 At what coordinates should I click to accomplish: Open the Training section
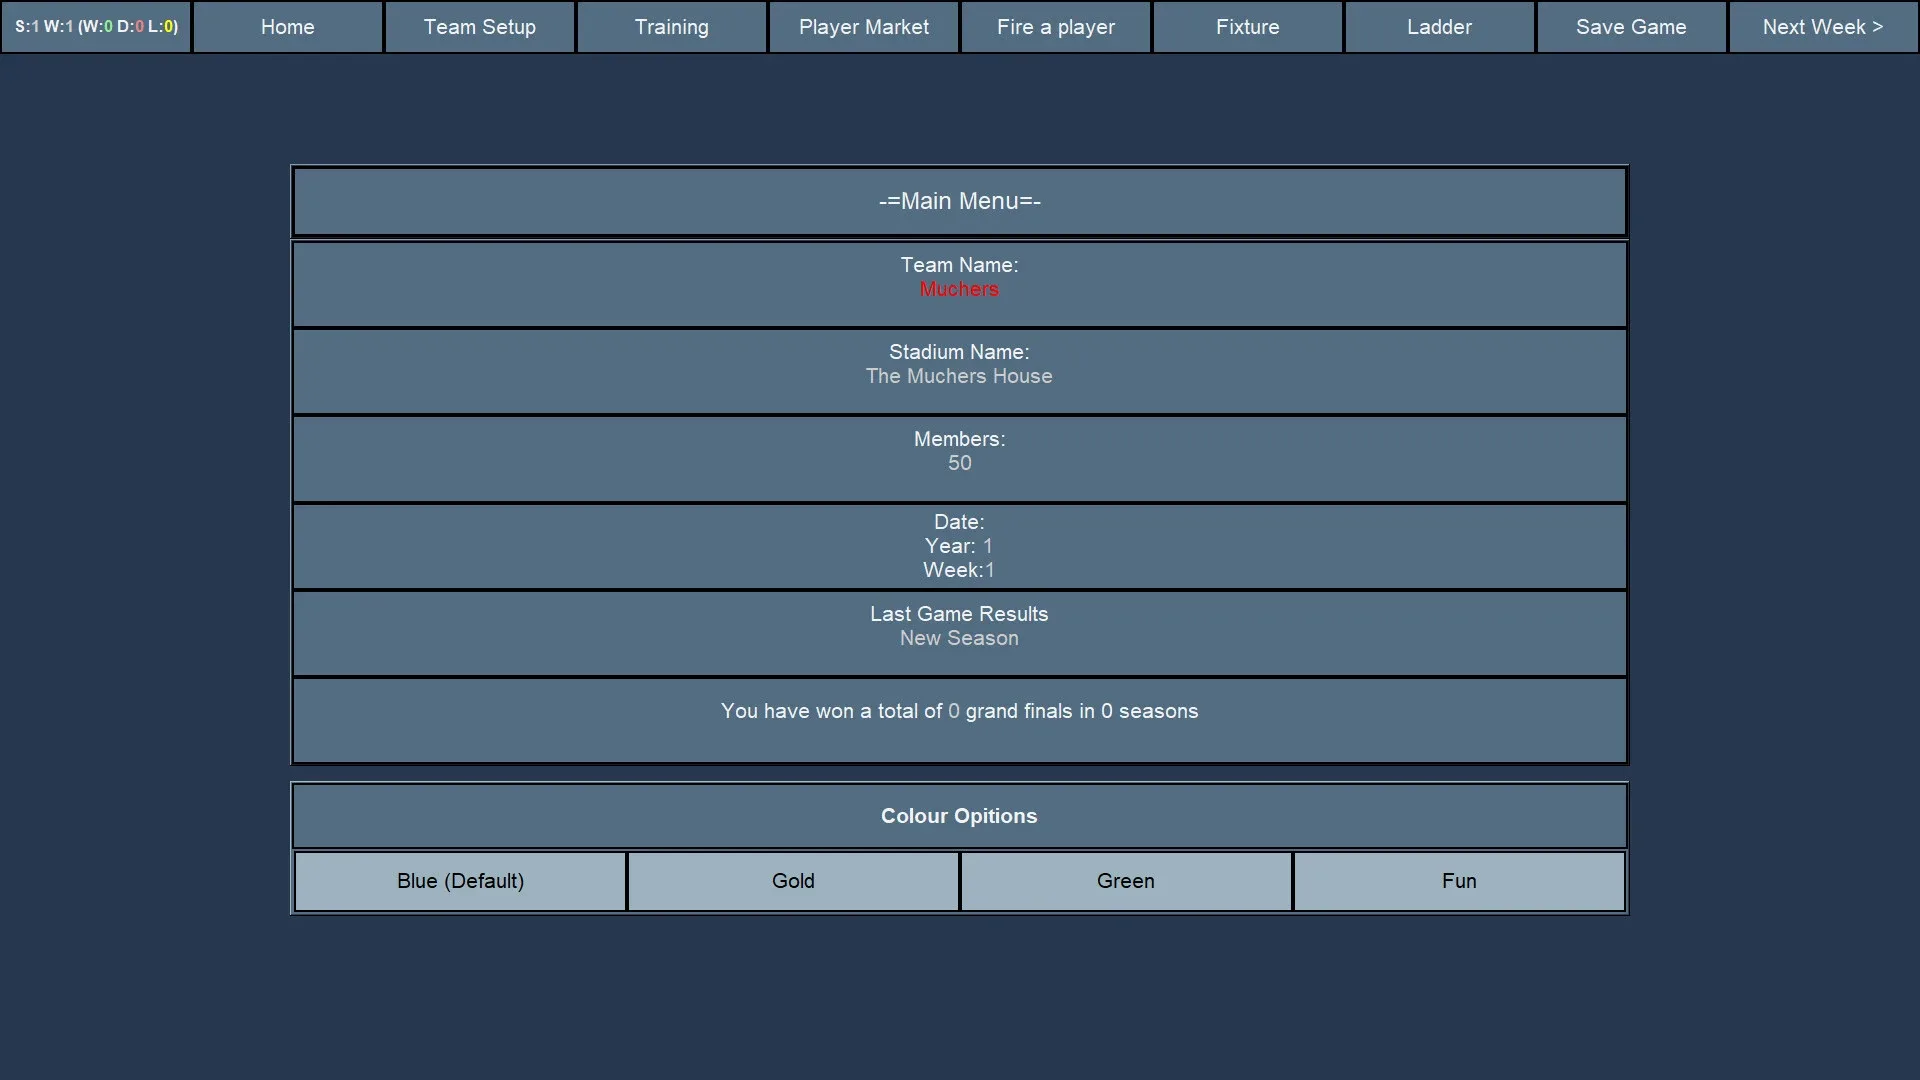point(671,27)
